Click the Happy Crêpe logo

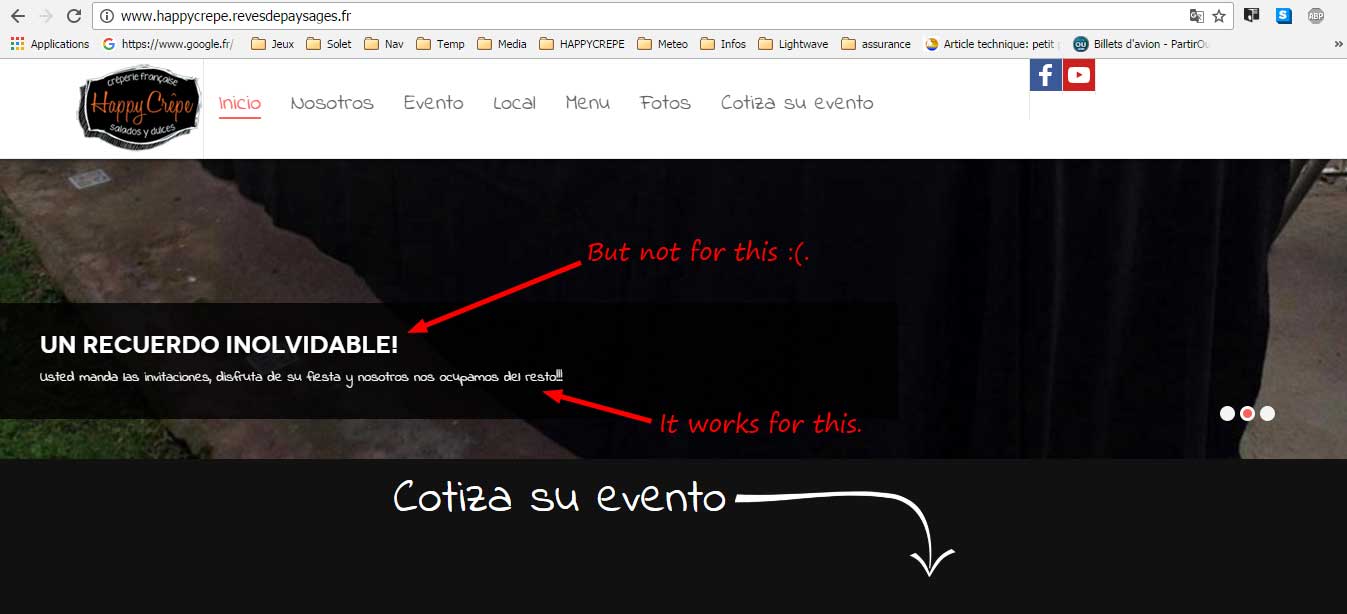pos(140,107)
